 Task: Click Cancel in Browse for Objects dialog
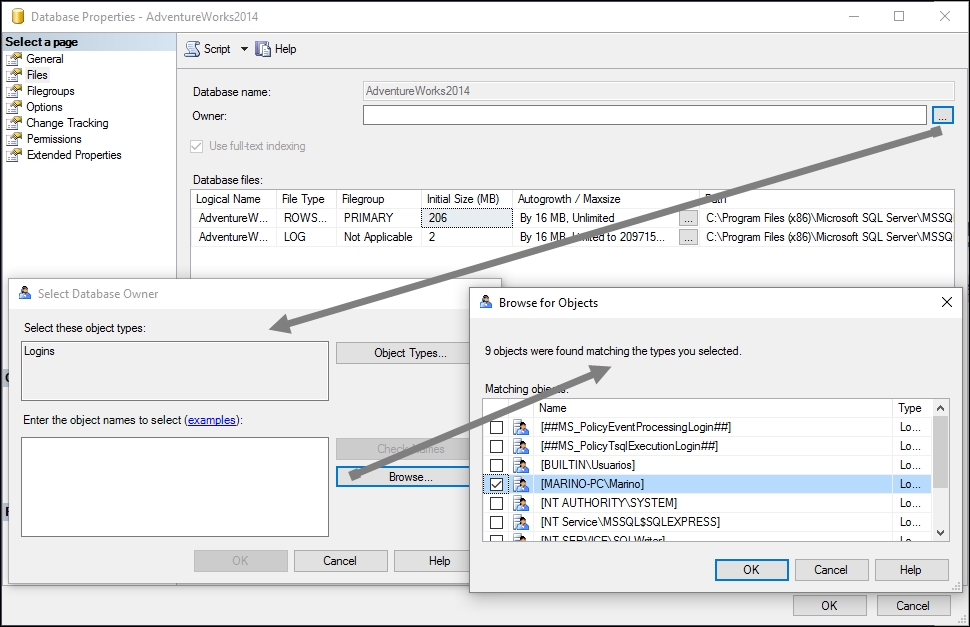[831, 570]
